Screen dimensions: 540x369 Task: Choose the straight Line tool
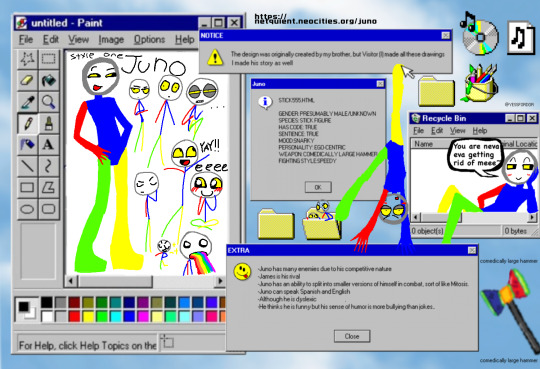[x=27, y=166]
